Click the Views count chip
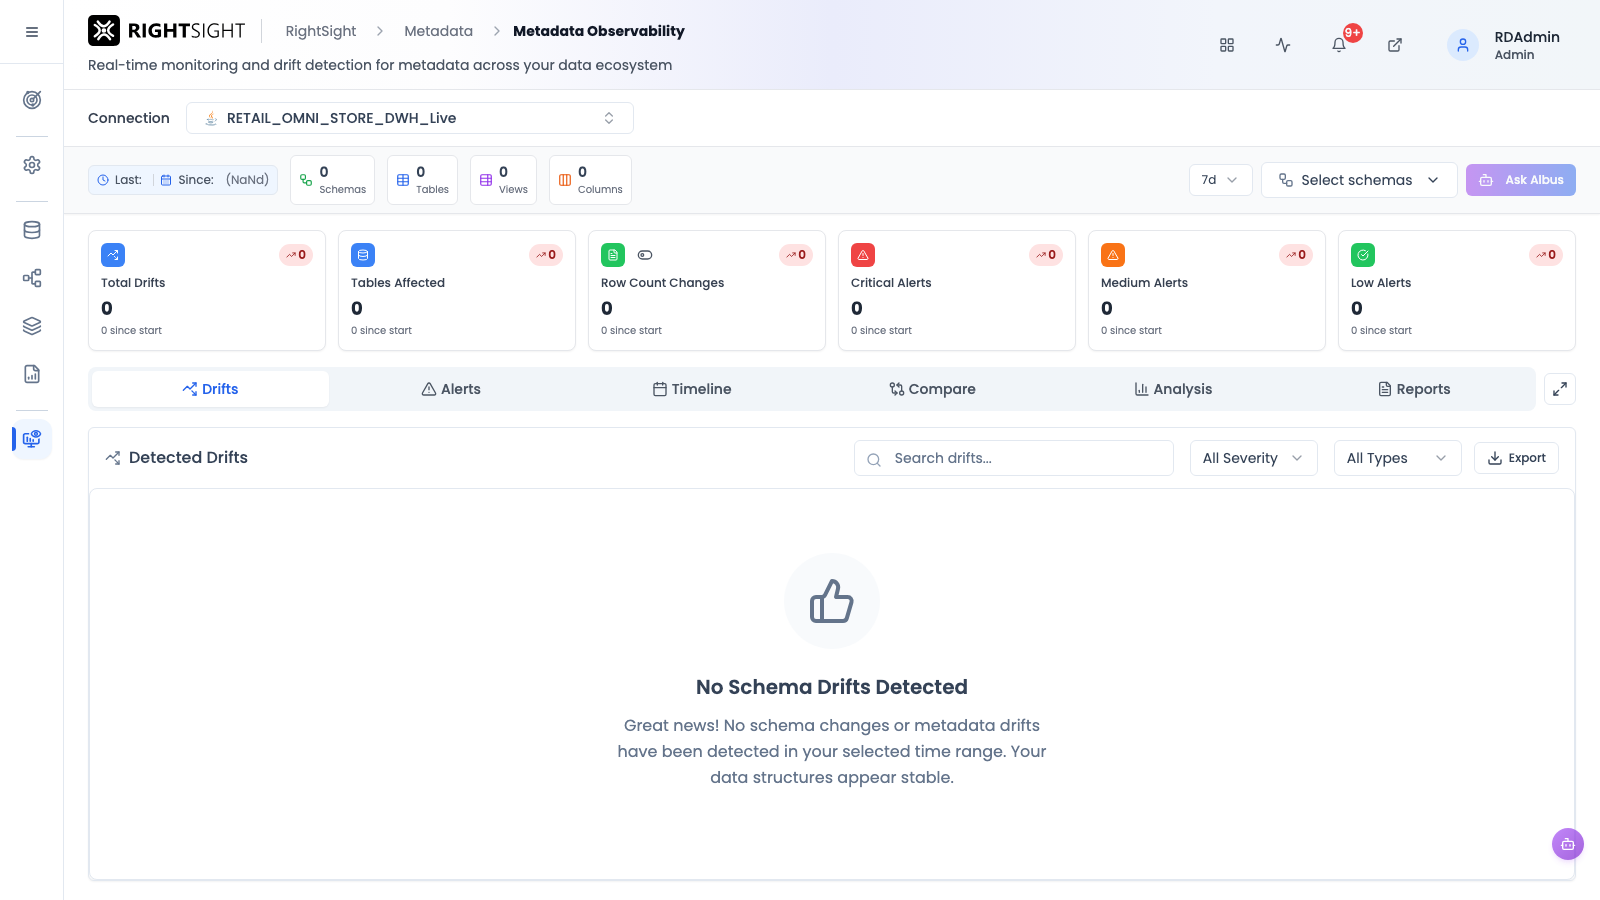 [503, 180]
